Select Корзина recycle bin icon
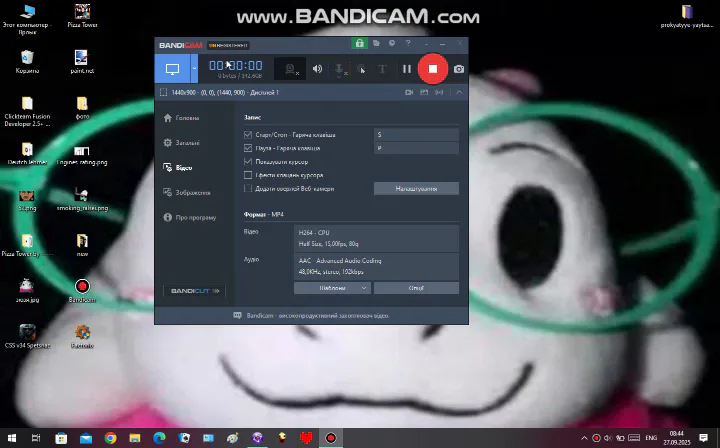This screenshot has height=448, width=720. pos(27,62)
